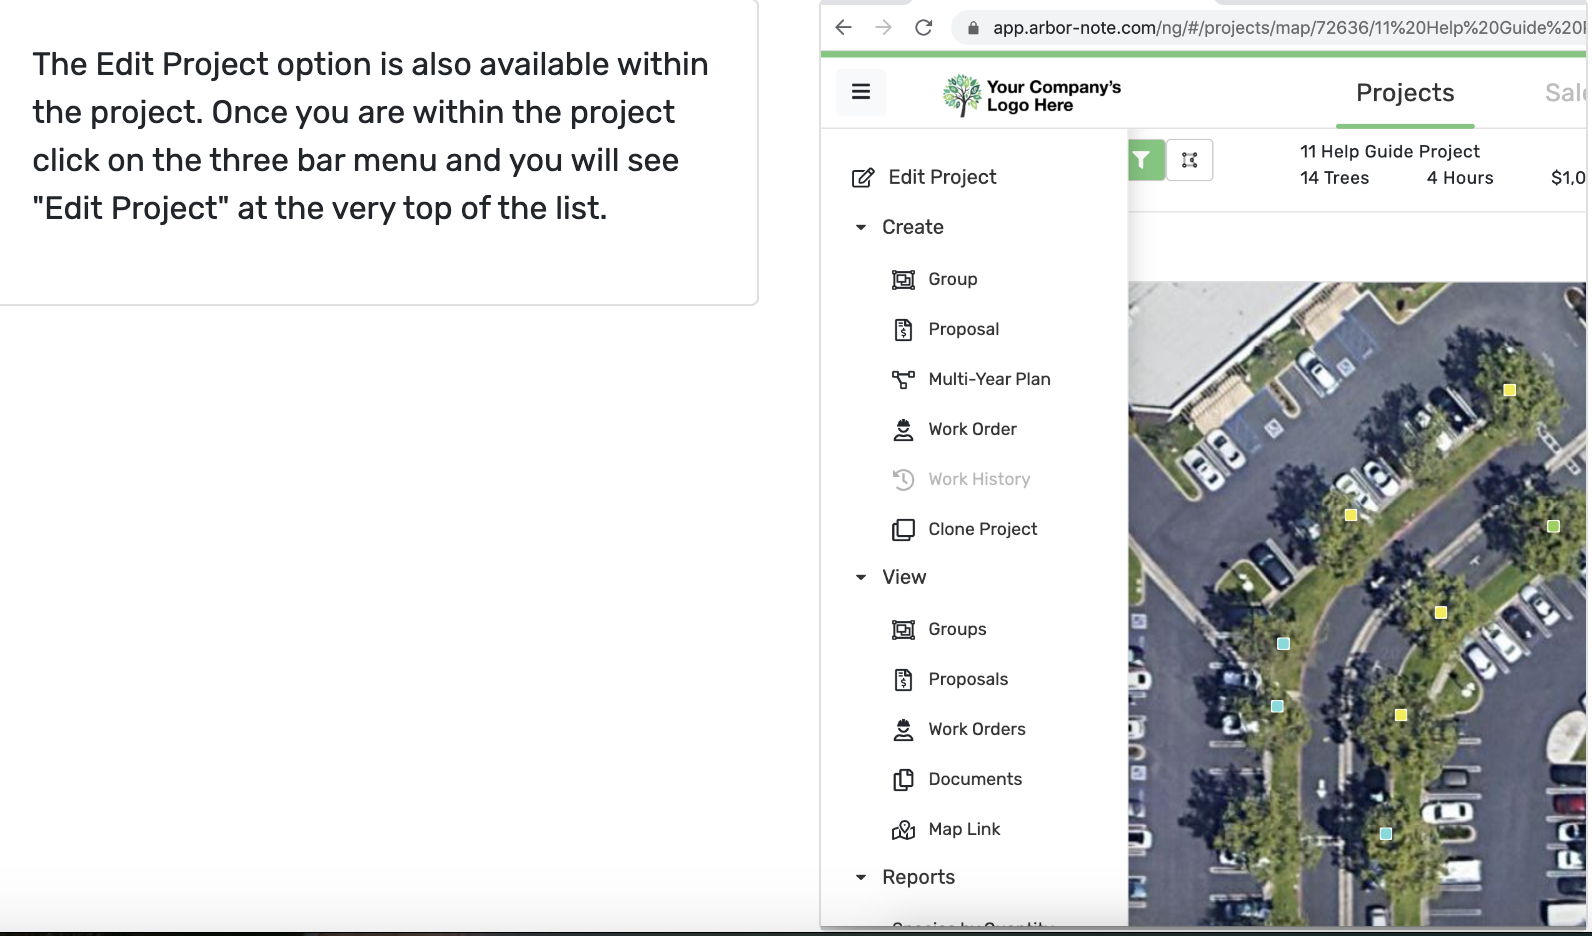The image size is (1592, 936).
Task: Click the 14 Trees count
Action: (x=1334, y=178)
